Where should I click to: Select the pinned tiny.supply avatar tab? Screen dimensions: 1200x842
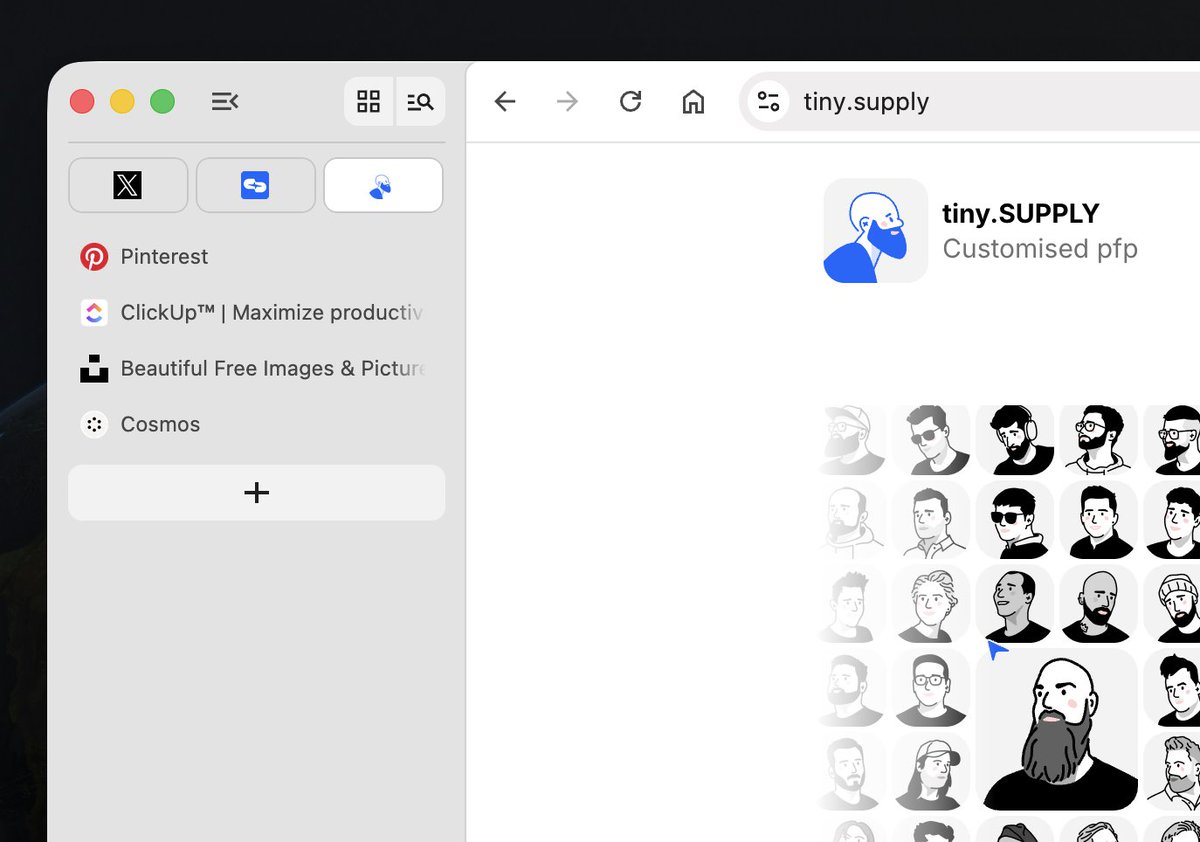tap(383, 185)
